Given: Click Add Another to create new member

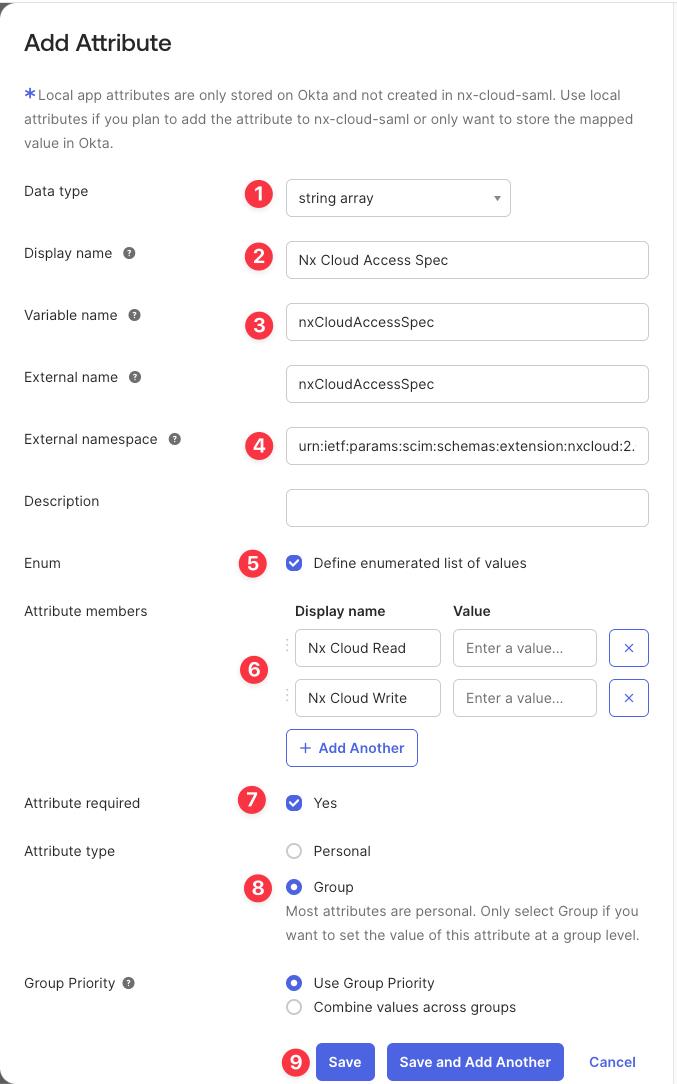Looking at the screenshot, I should click(351, 747).
